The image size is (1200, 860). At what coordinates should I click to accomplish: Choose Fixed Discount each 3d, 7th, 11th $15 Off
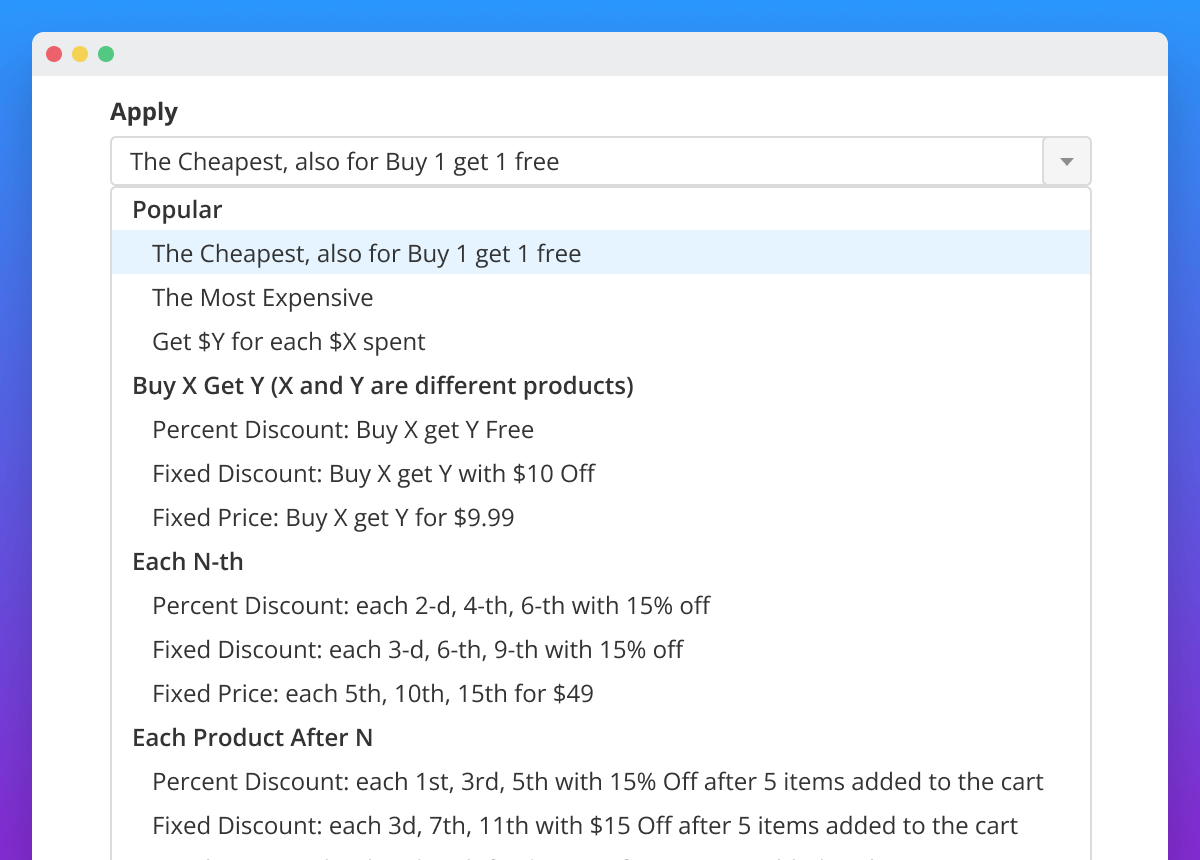[x=584, y=825]
